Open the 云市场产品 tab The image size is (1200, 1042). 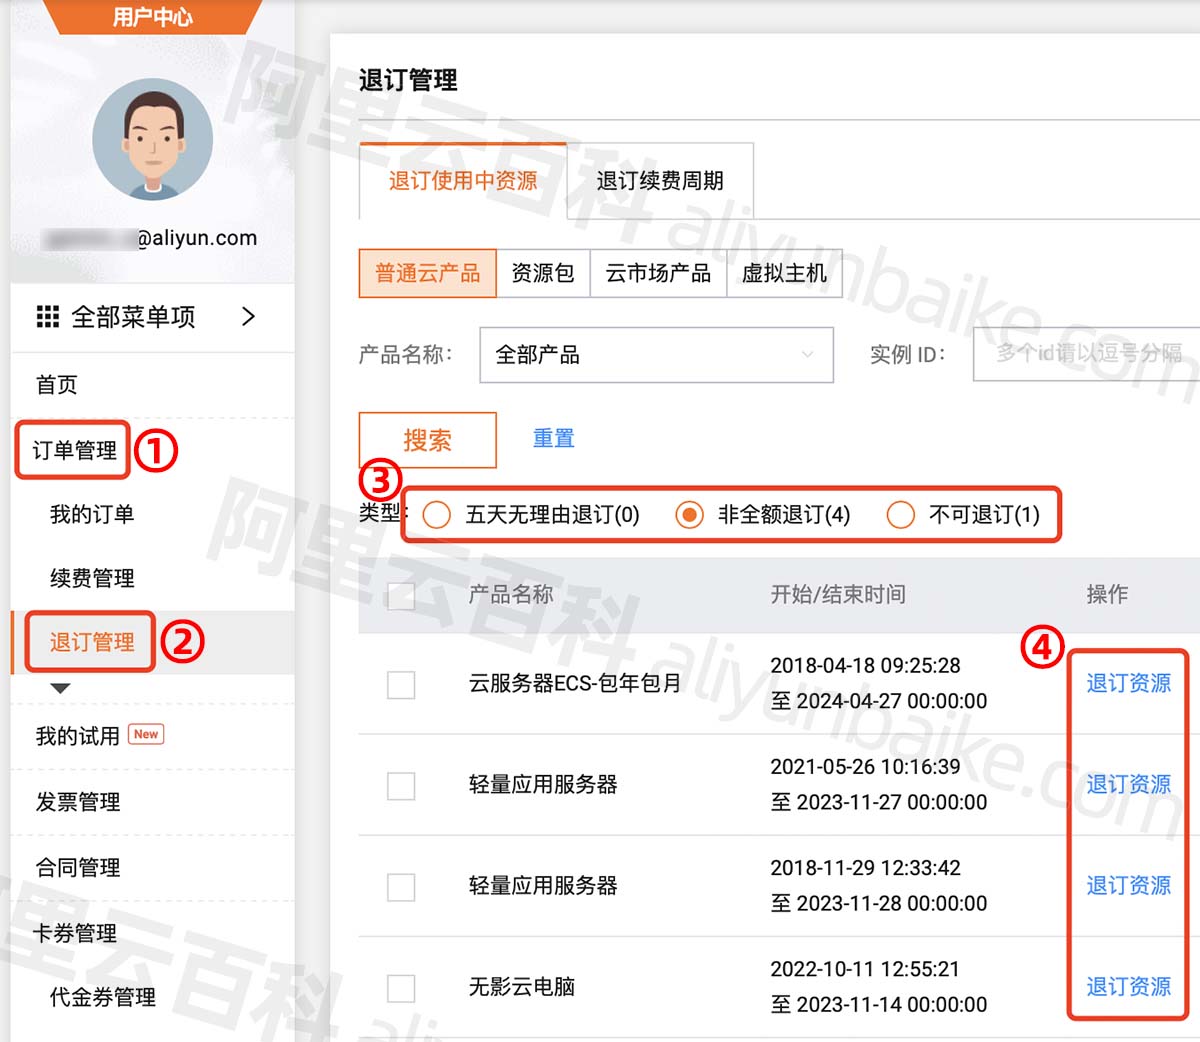[658, 274]
